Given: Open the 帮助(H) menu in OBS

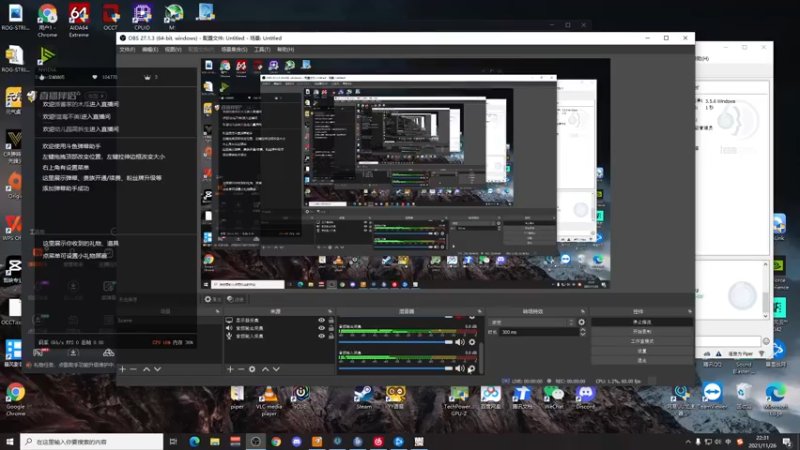Looking at the screenshot, I should pyautogui.click(x=286, y=49).
